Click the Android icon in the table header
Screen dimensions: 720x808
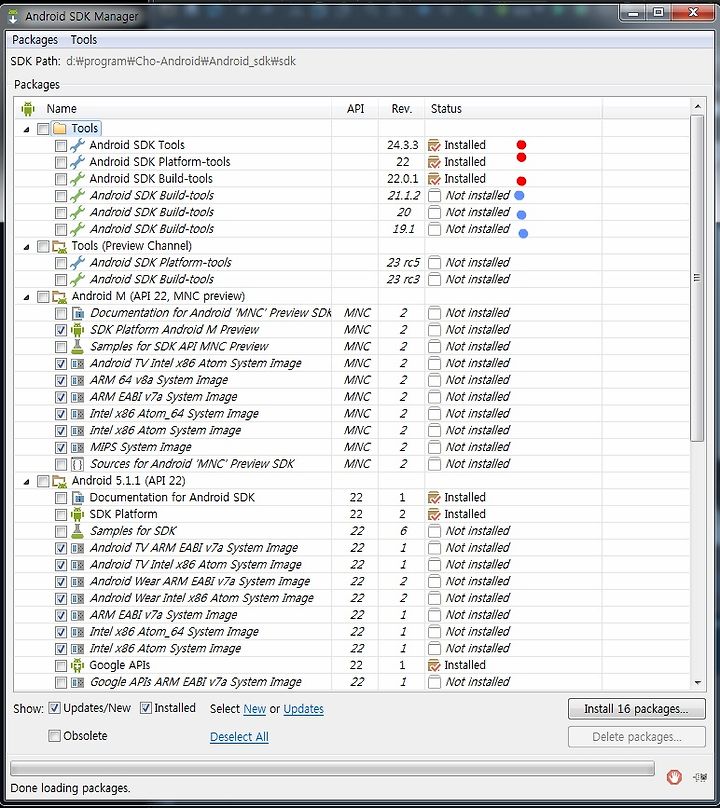click(28, 109)
